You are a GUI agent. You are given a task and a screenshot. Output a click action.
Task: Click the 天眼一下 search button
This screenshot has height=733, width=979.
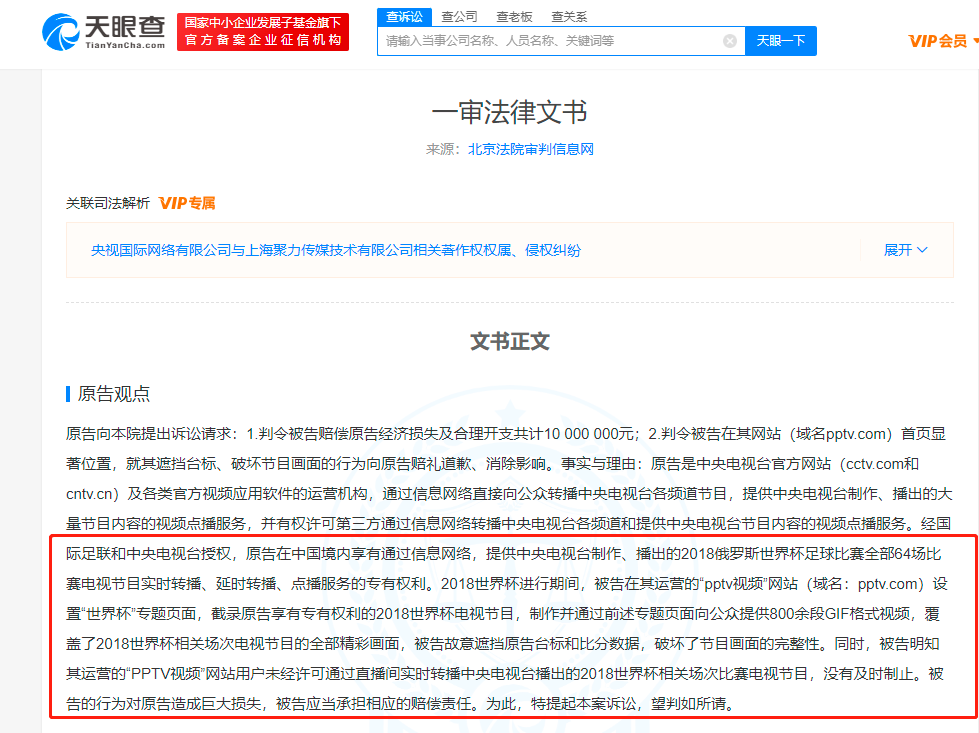780,41
